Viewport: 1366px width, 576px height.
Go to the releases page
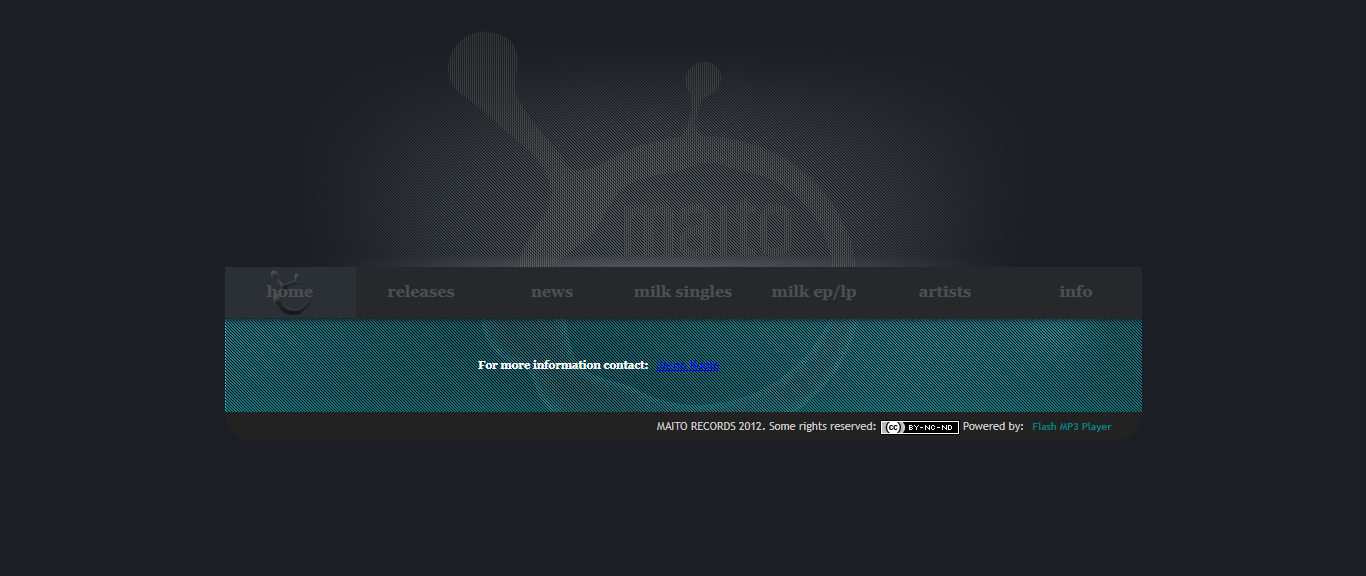click(x=421, y=292)
